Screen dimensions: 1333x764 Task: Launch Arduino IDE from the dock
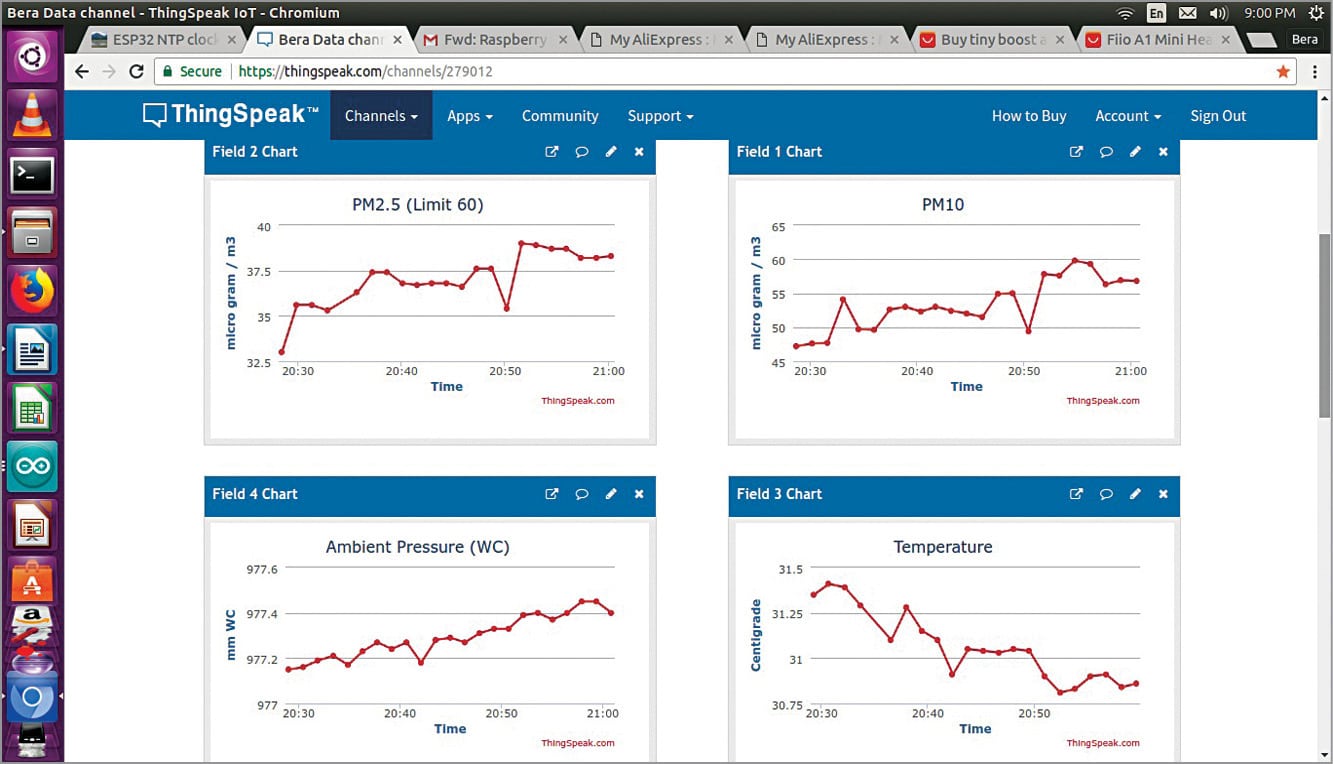(32, 467)
